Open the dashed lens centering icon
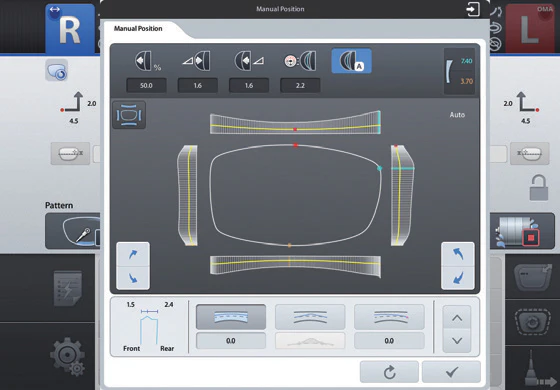The image size is (560, 390). click(x=532, y=322)
